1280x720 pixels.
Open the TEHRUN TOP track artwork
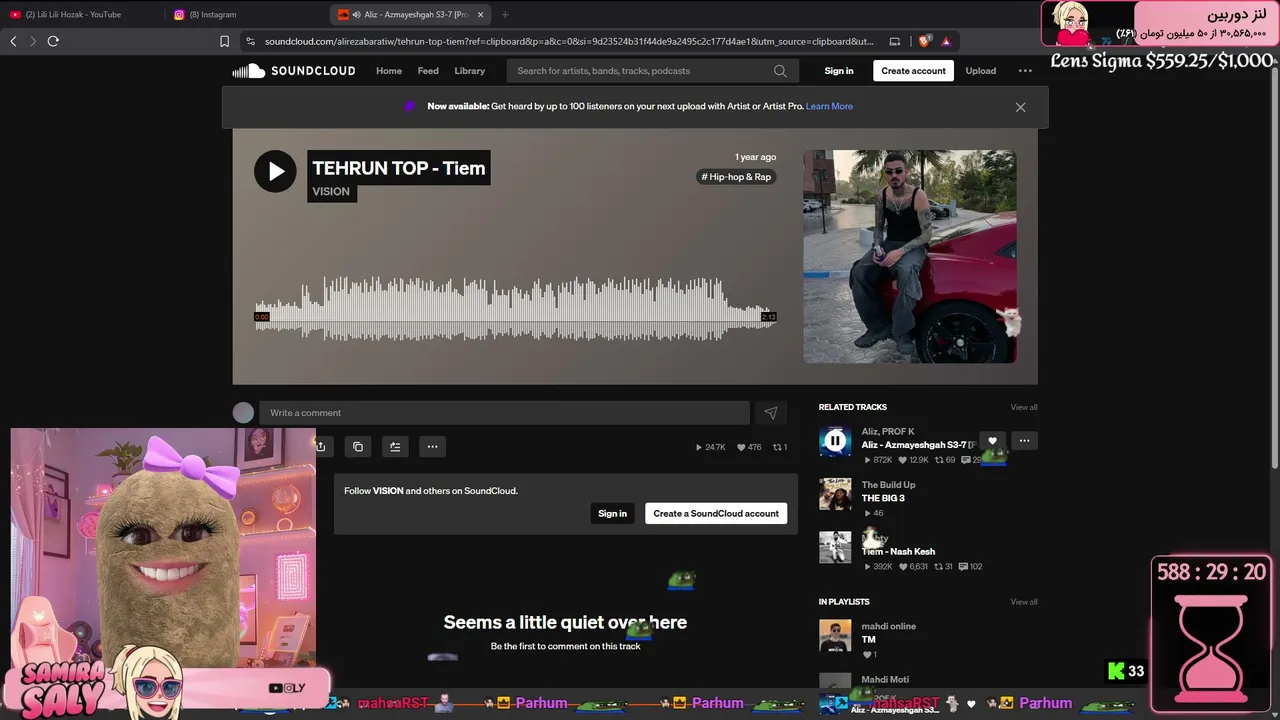coord(910,257)
